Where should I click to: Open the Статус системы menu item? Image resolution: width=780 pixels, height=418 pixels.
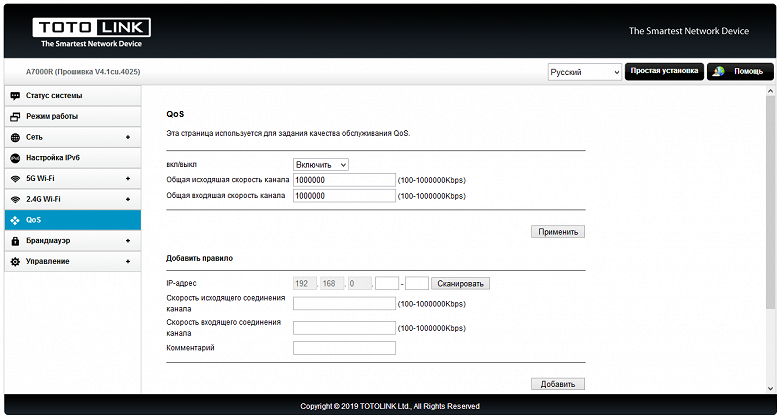pos(73,96)
